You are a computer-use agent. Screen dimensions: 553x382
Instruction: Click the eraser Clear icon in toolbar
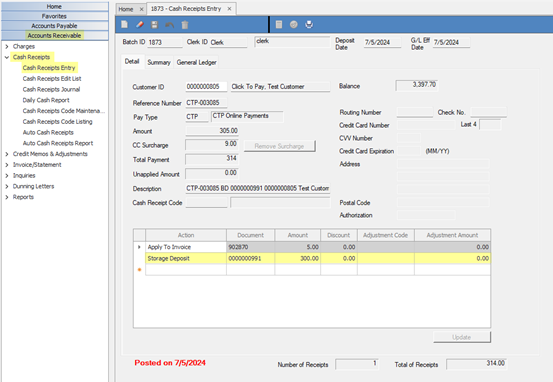(x=140, y=24)
